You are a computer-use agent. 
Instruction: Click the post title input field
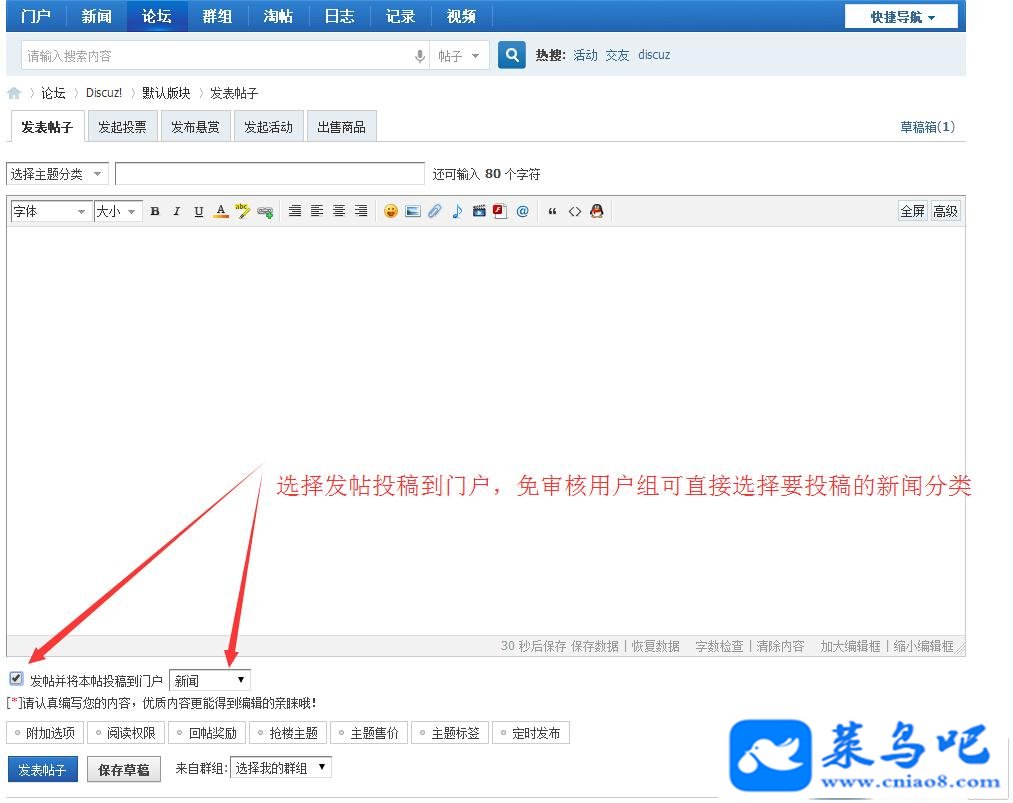tap(270, 174)
